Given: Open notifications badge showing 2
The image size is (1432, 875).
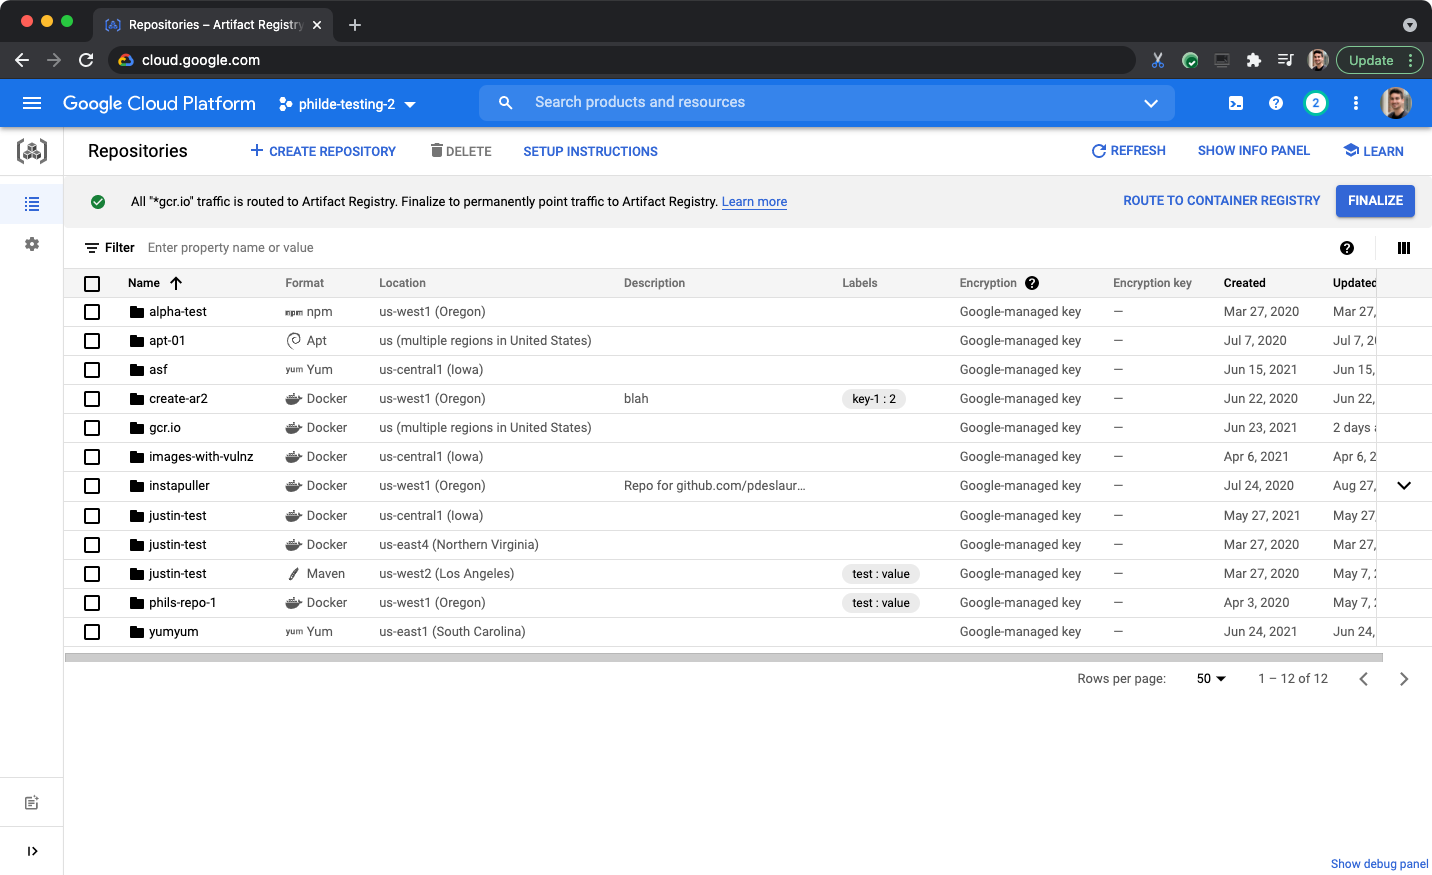Looking at the screenshot, I should pyautogui.click(x=1316, y=103).
